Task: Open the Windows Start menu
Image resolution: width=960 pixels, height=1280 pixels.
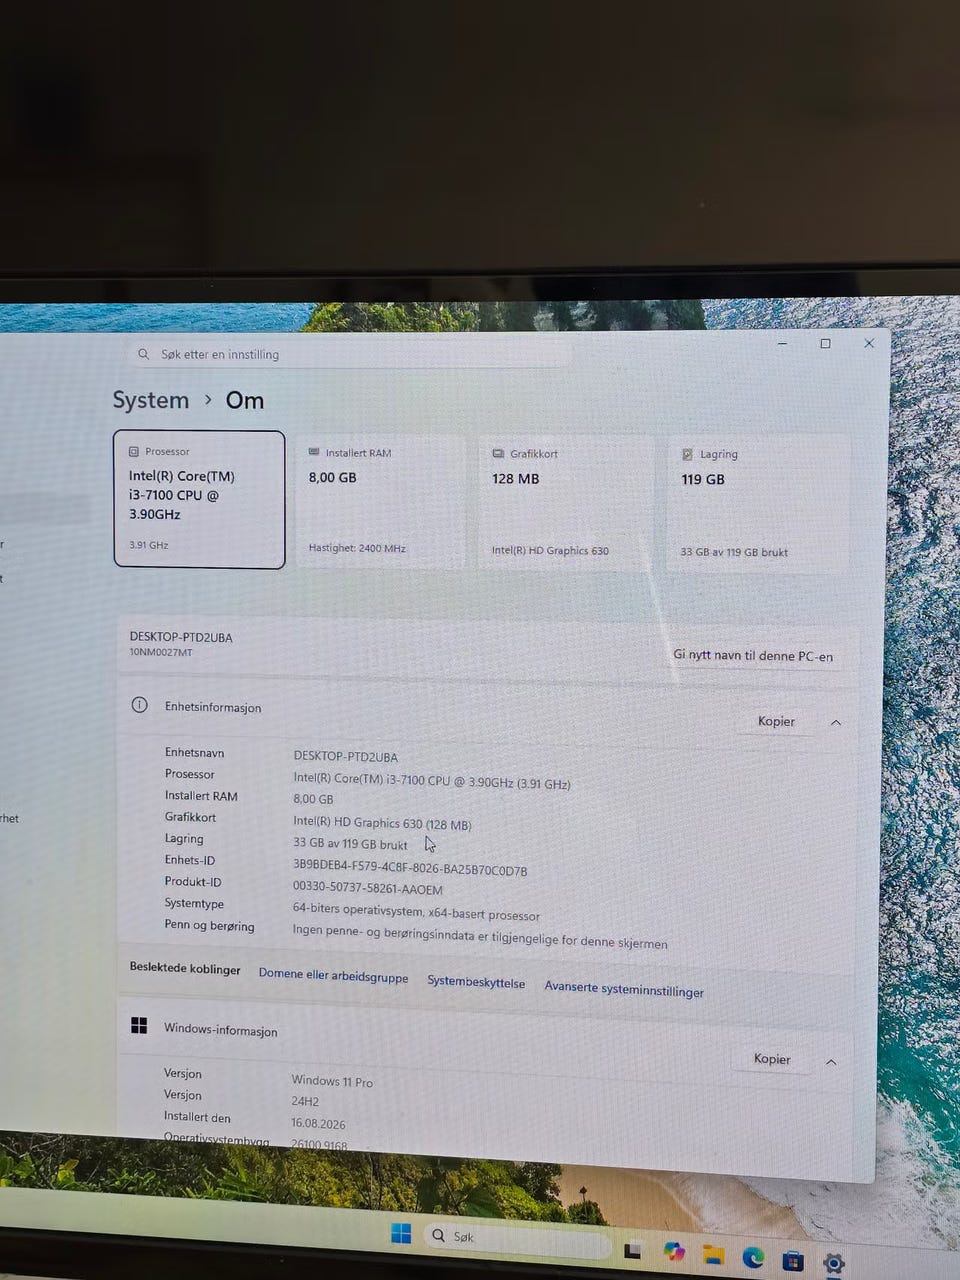Action: click(x=401, y=1233)
